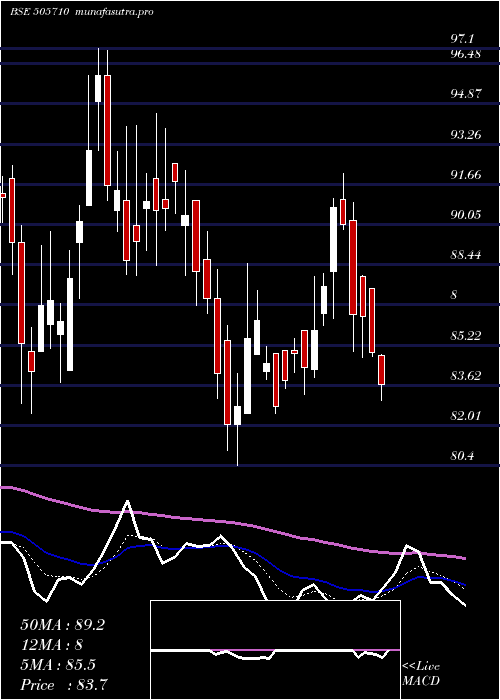Click the 88.44 price level label
500x700 pixels.
[466, 254]
